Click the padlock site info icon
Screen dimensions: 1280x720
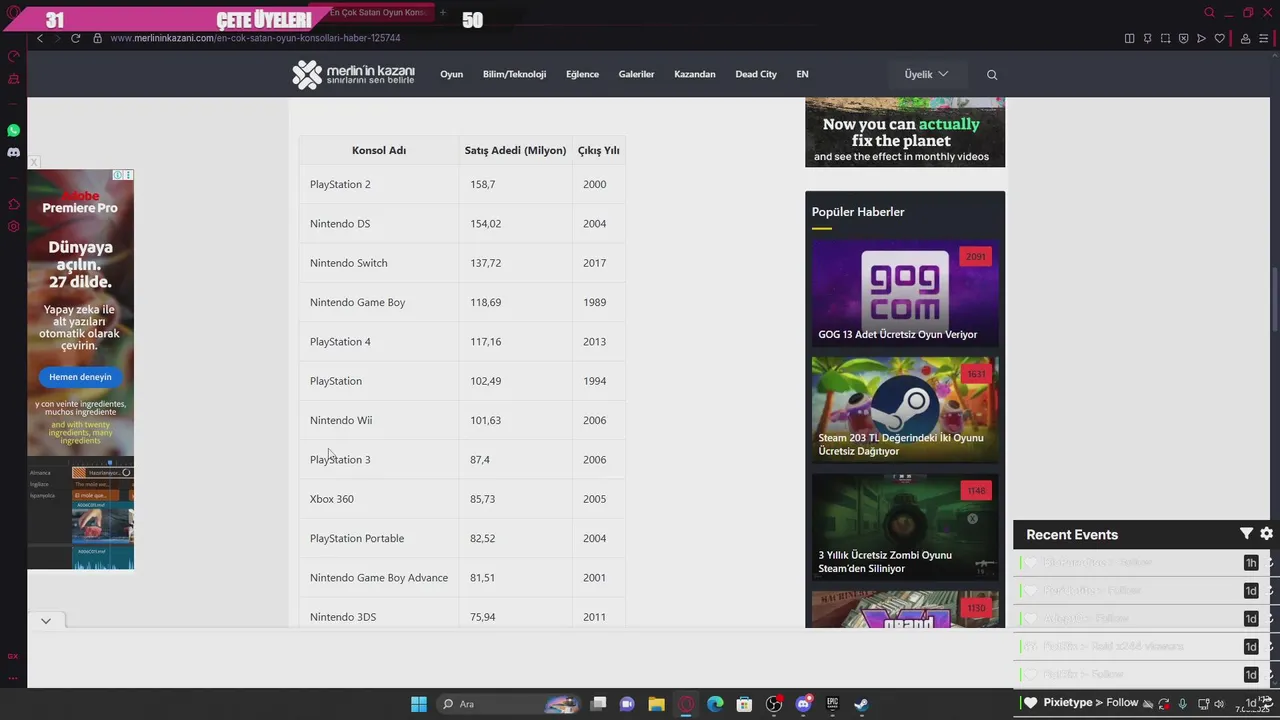[x=97, y=38]
